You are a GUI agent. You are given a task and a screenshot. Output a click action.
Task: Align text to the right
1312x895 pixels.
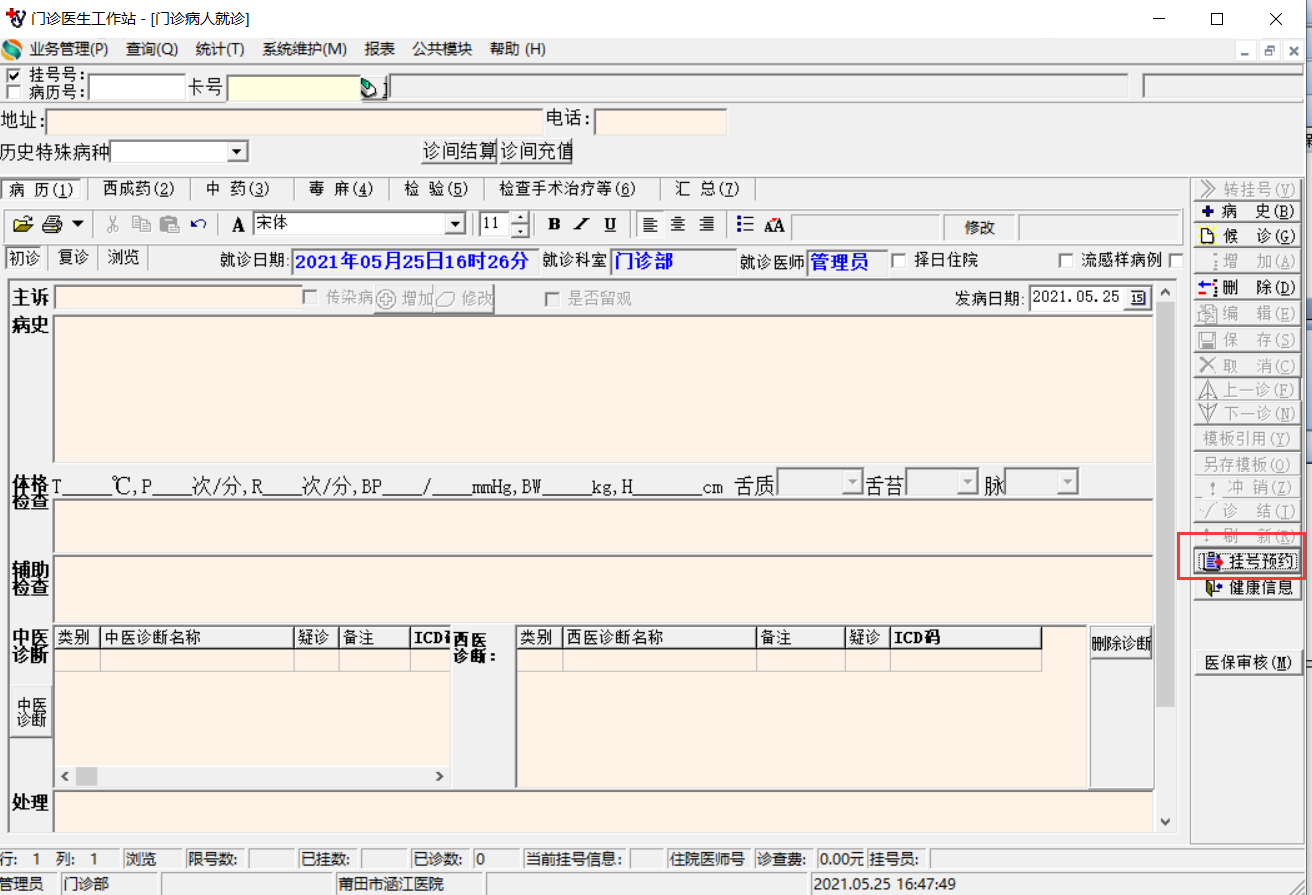click(x=707, y=224)
